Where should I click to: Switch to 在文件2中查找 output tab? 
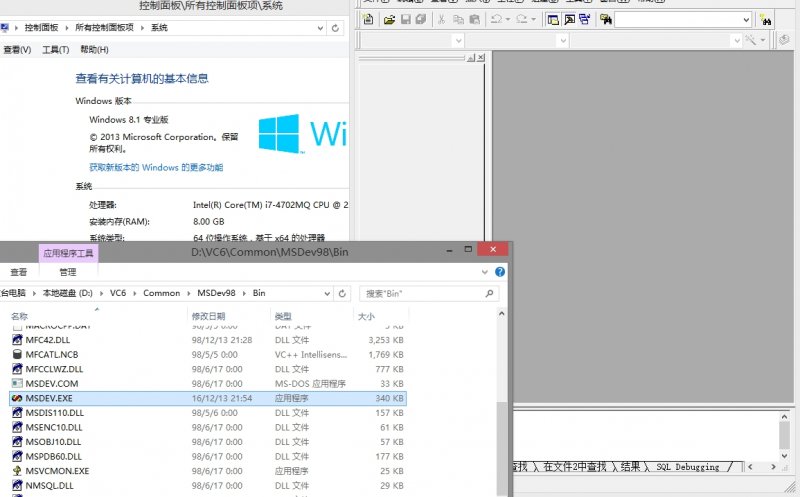click(574, 467)
